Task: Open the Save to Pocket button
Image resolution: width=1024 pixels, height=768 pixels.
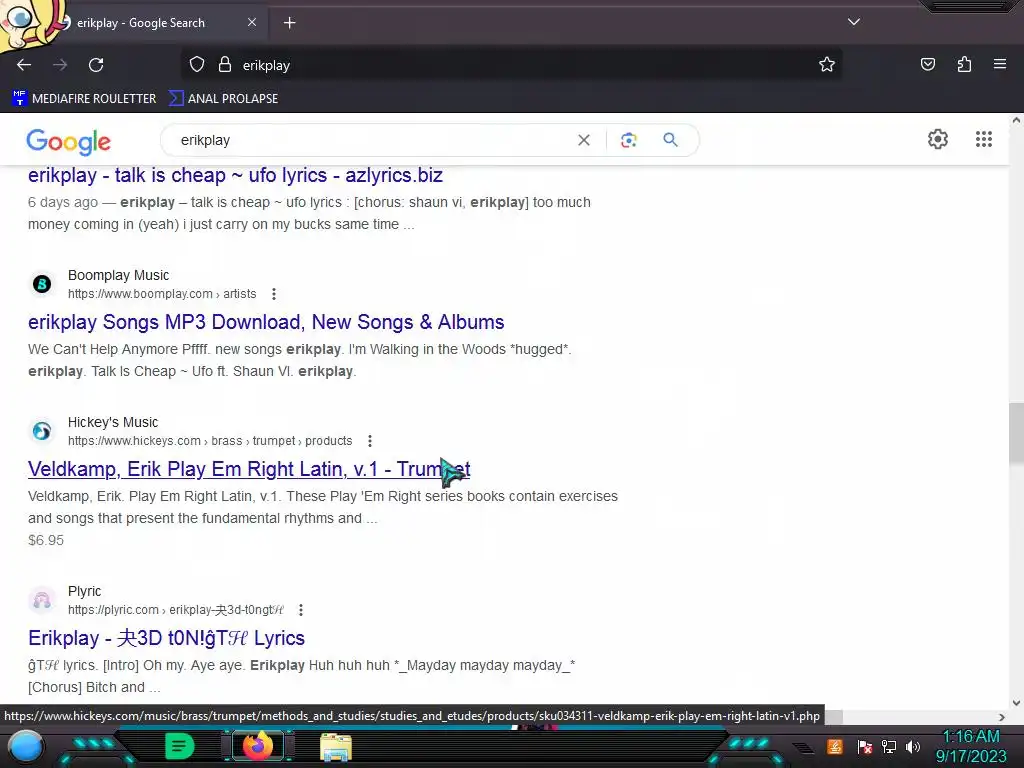Action: [927, 64]
